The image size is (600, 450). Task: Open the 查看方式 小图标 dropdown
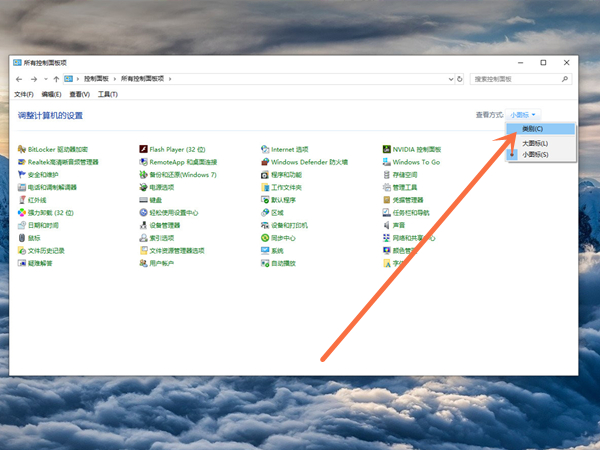(523, 116)
